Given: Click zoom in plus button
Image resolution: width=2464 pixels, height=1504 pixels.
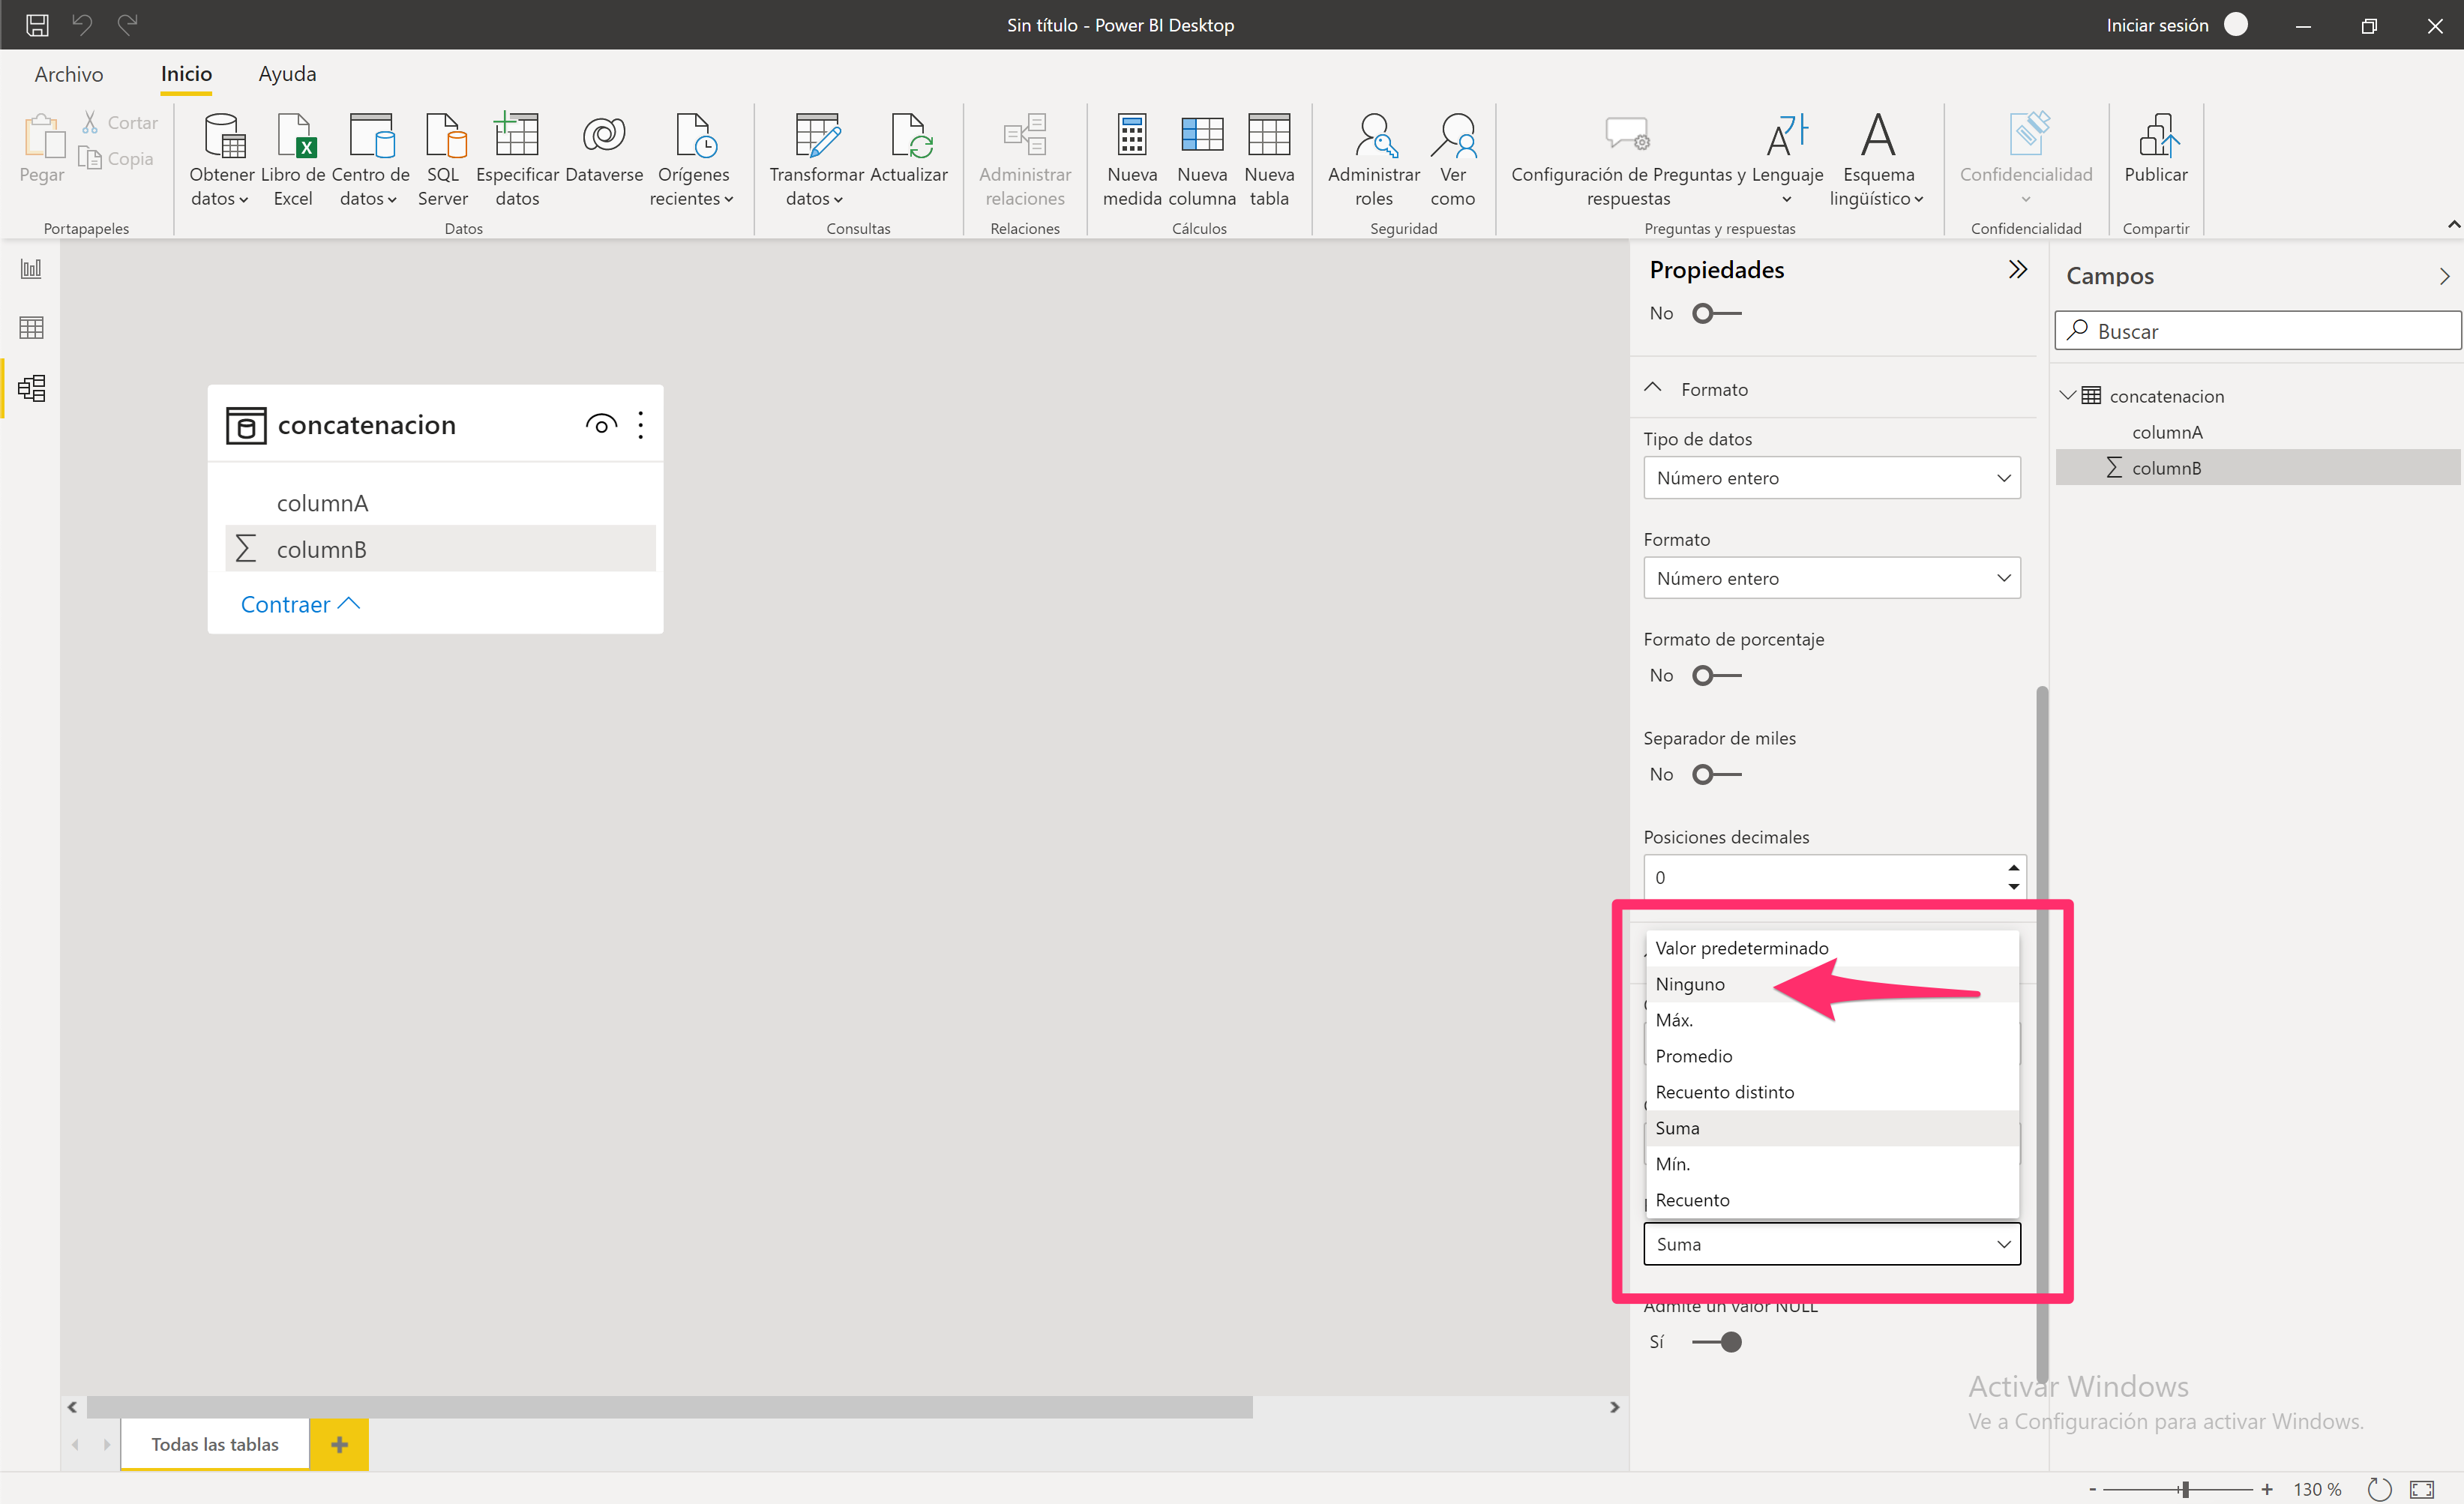Looking at the screenshot, I should (x=2266, y=1489).
